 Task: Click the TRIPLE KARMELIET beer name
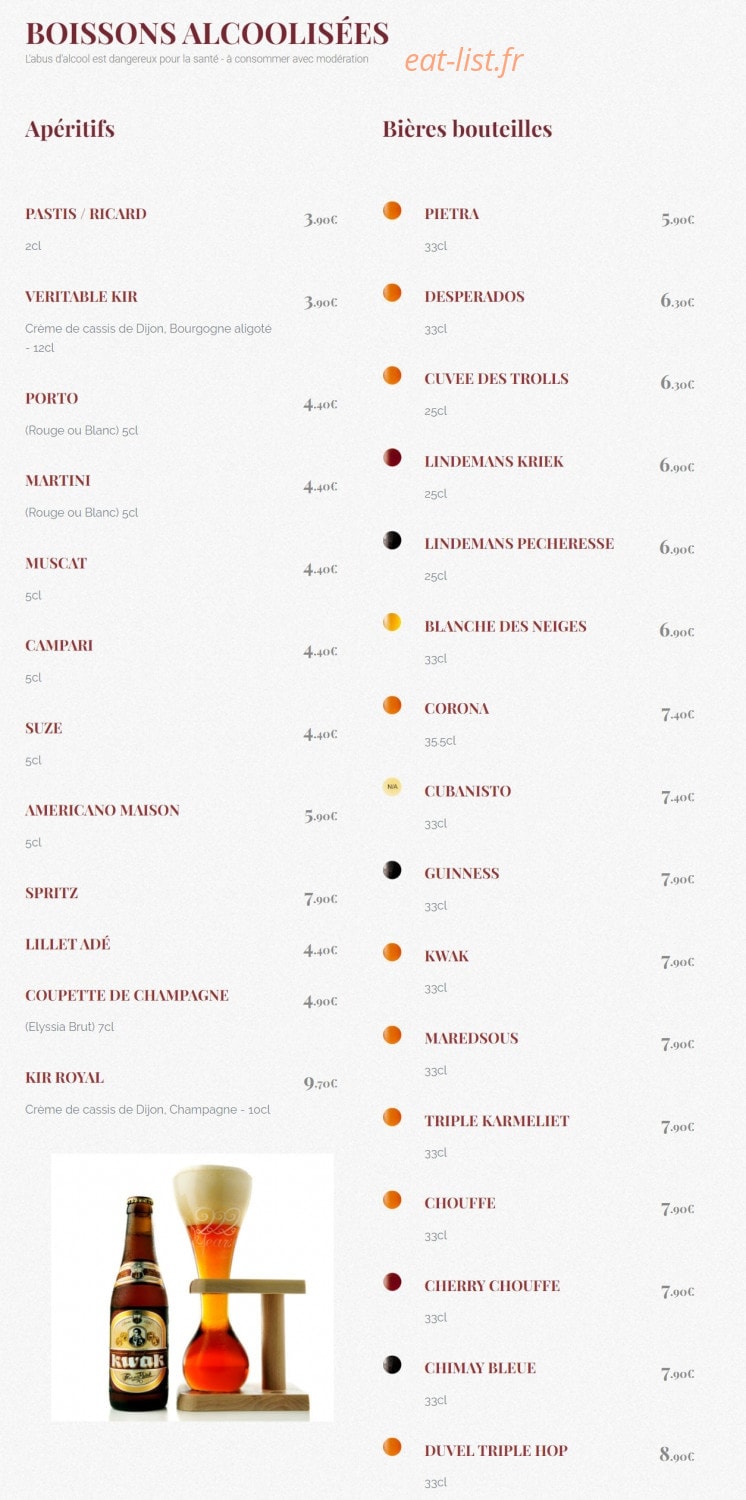point(496,1121)
